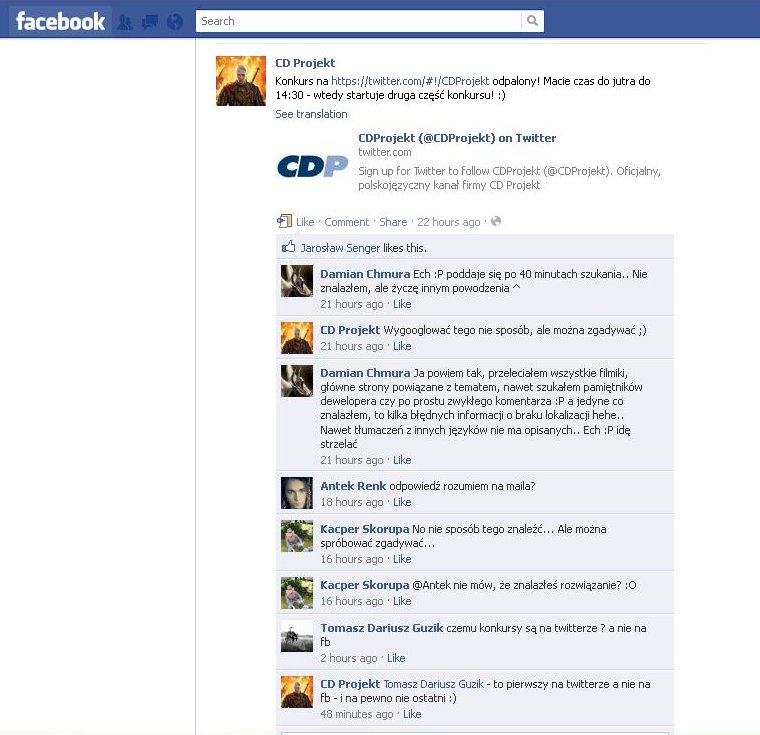Open CDProjekt (@CDProjekt) on Twitter title
The height and width of the screenshot is (735, 760).
(457, 138)
